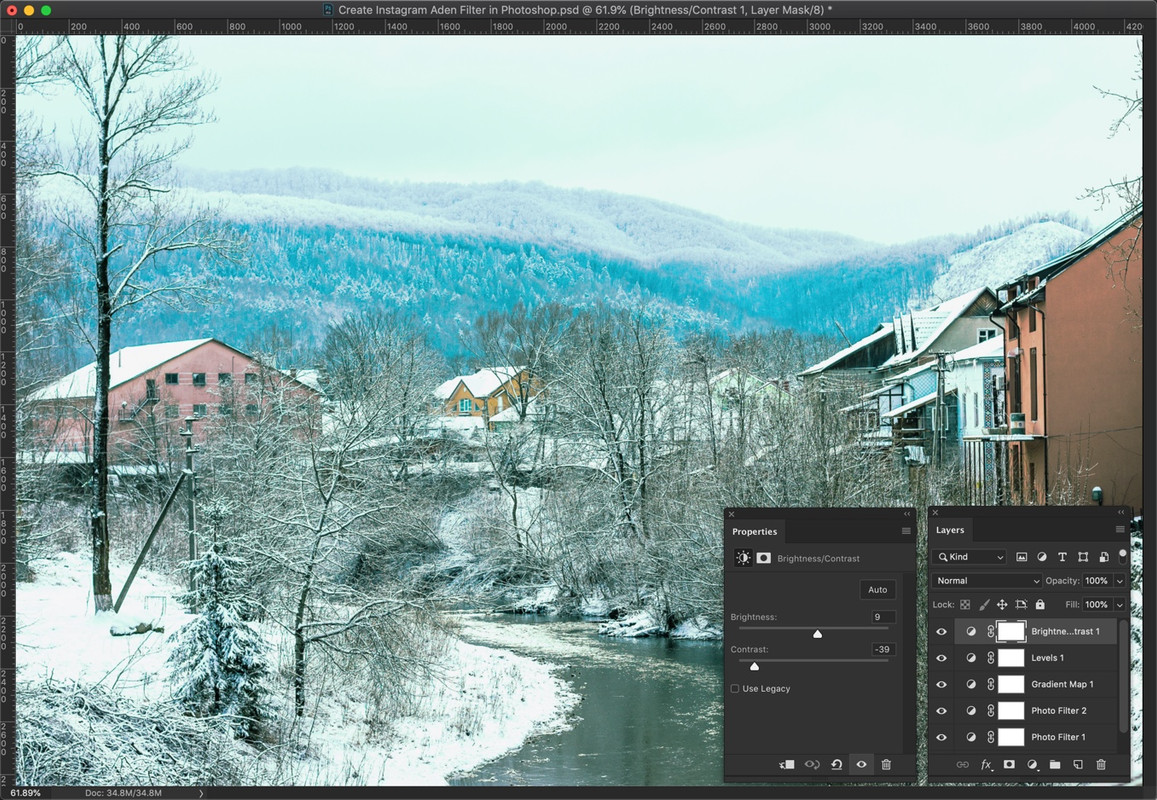
Task: Filter layers by smart objects icon
Action: [x=1104, y=557]
